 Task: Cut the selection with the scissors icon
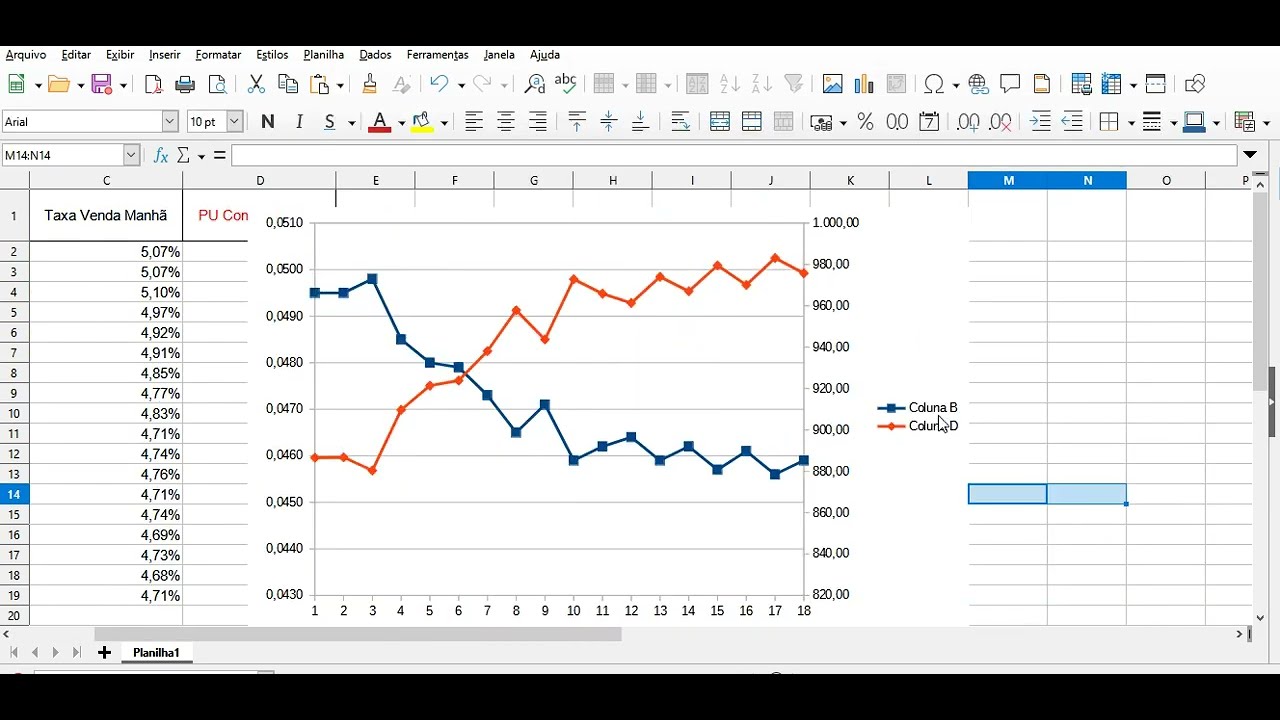pos(256,84)
